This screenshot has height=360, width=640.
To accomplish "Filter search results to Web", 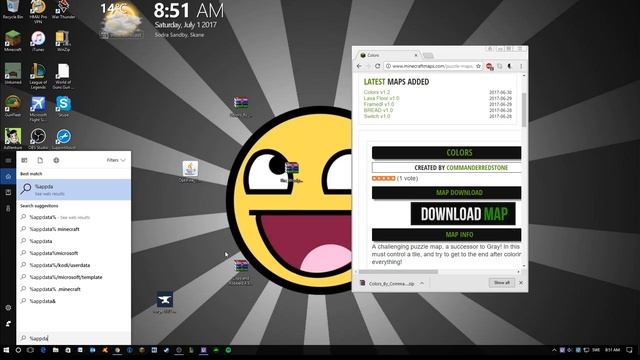I will (56, 160).
